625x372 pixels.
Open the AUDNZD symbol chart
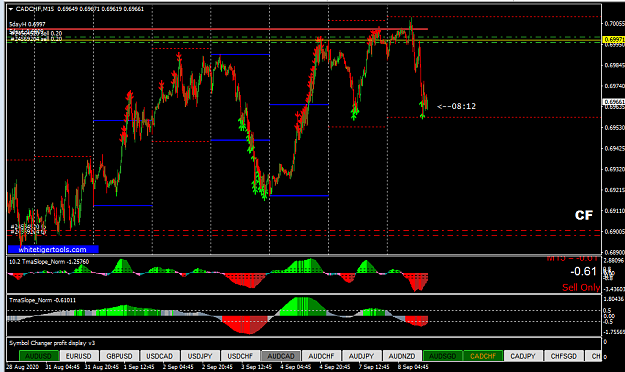tap(402, 356)
